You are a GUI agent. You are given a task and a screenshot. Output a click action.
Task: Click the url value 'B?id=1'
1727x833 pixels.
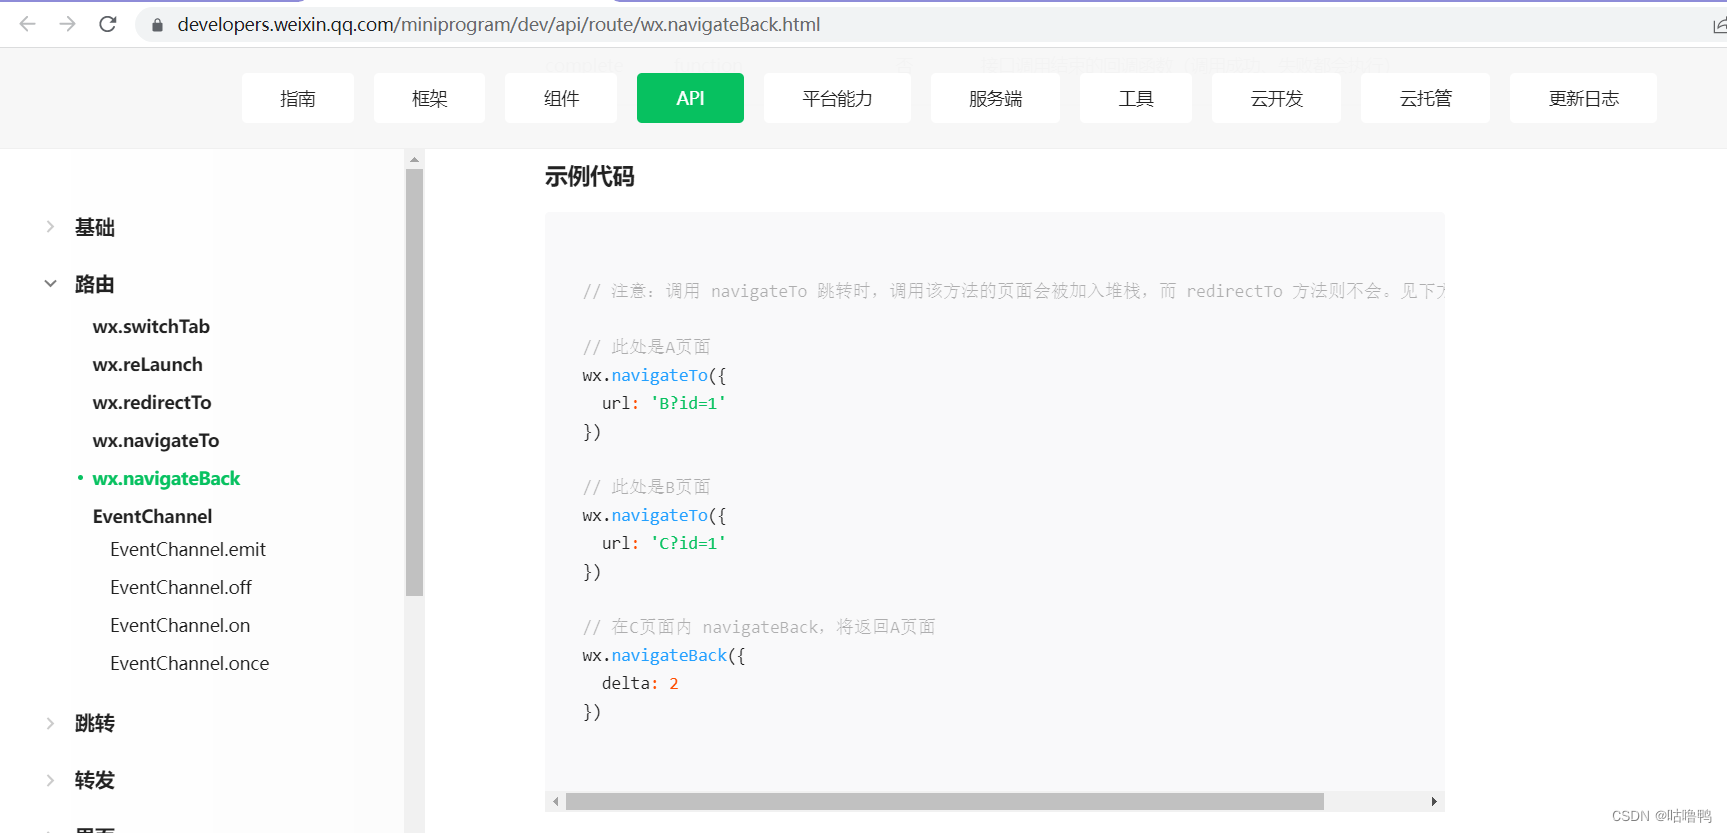pos(688,403)
